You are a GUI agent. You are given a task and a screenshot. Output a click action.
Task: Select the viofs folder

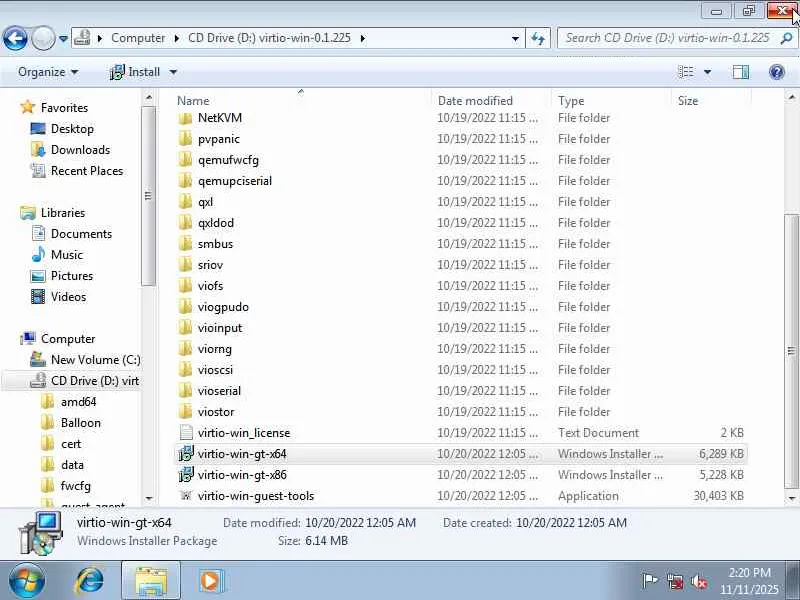point(210,286)
